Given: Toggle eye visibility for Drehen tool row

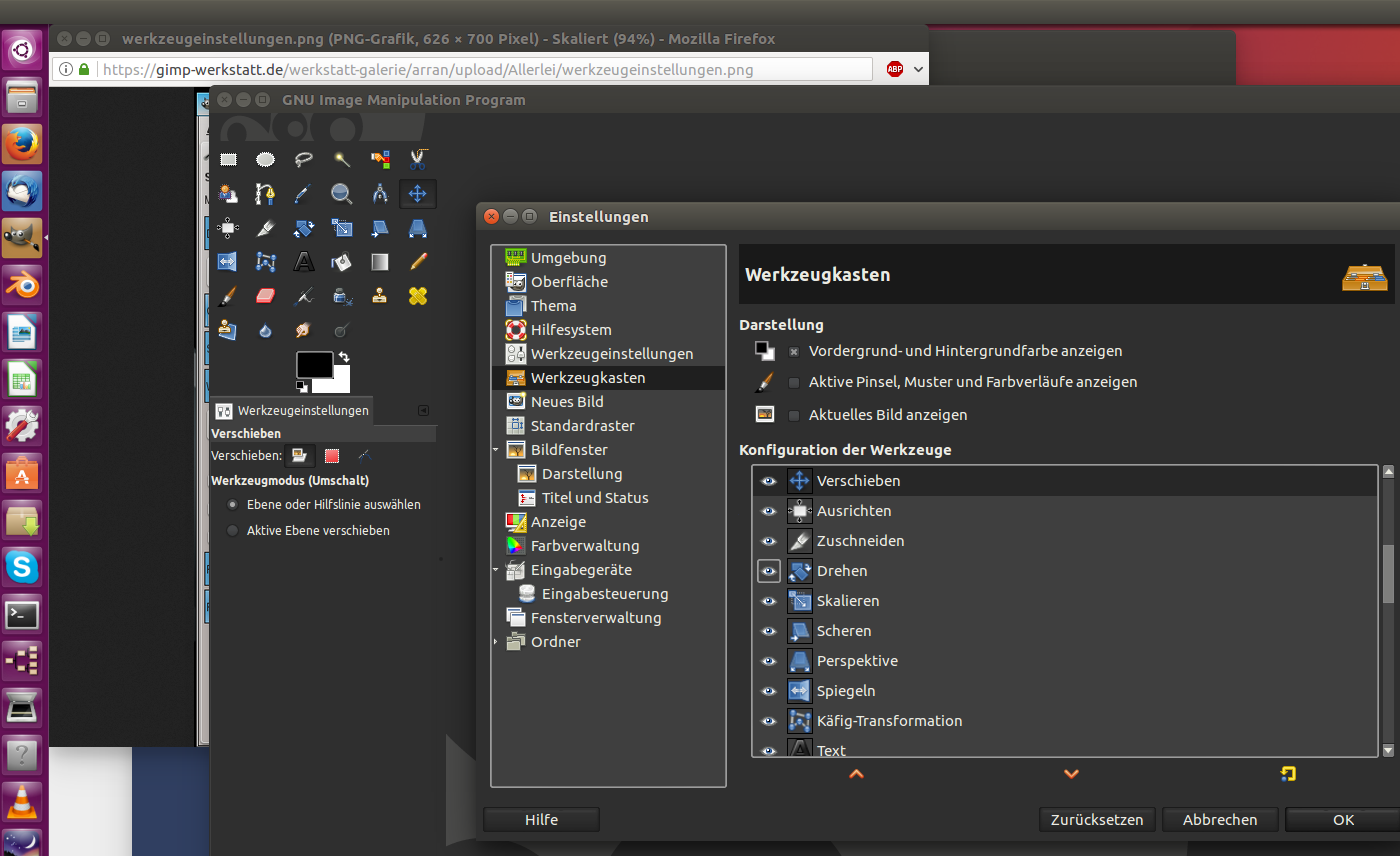Looking at the screenshot, I should pos(769,571).
